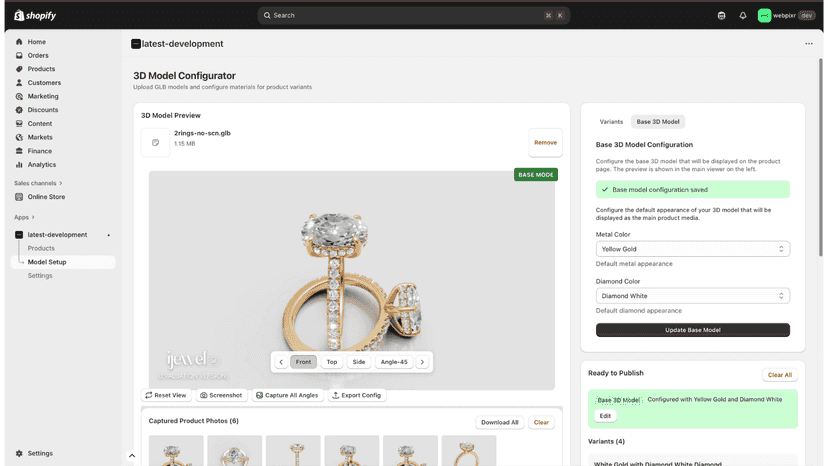Open the Sidekick icon in top bar
The image size is (828, 466).
point(721,15)
